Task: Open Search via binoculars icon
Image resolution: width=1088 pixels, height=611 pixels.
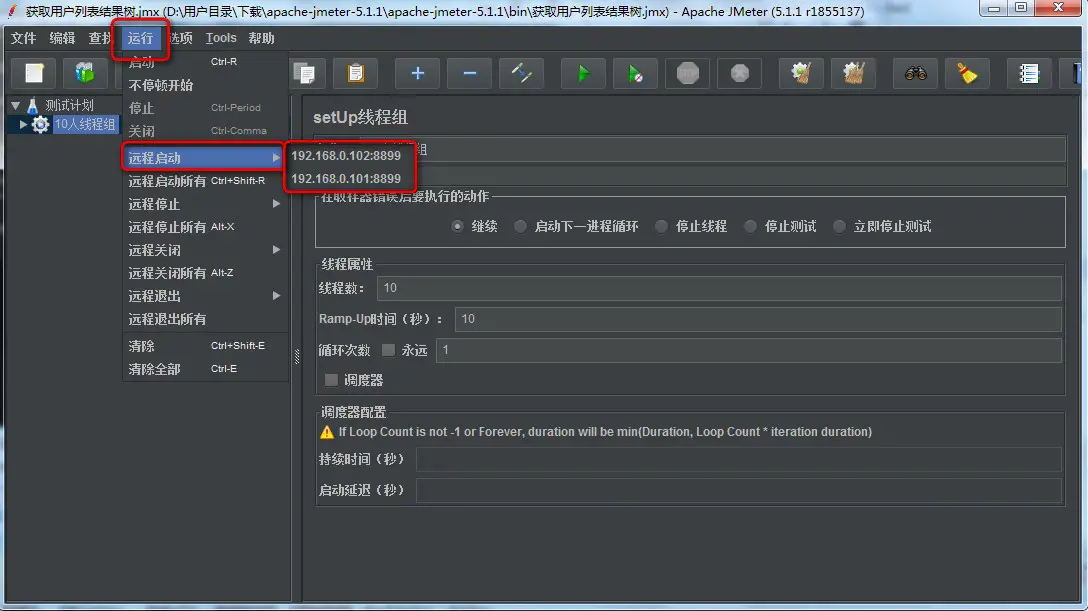Action: (x=915, y=73)
